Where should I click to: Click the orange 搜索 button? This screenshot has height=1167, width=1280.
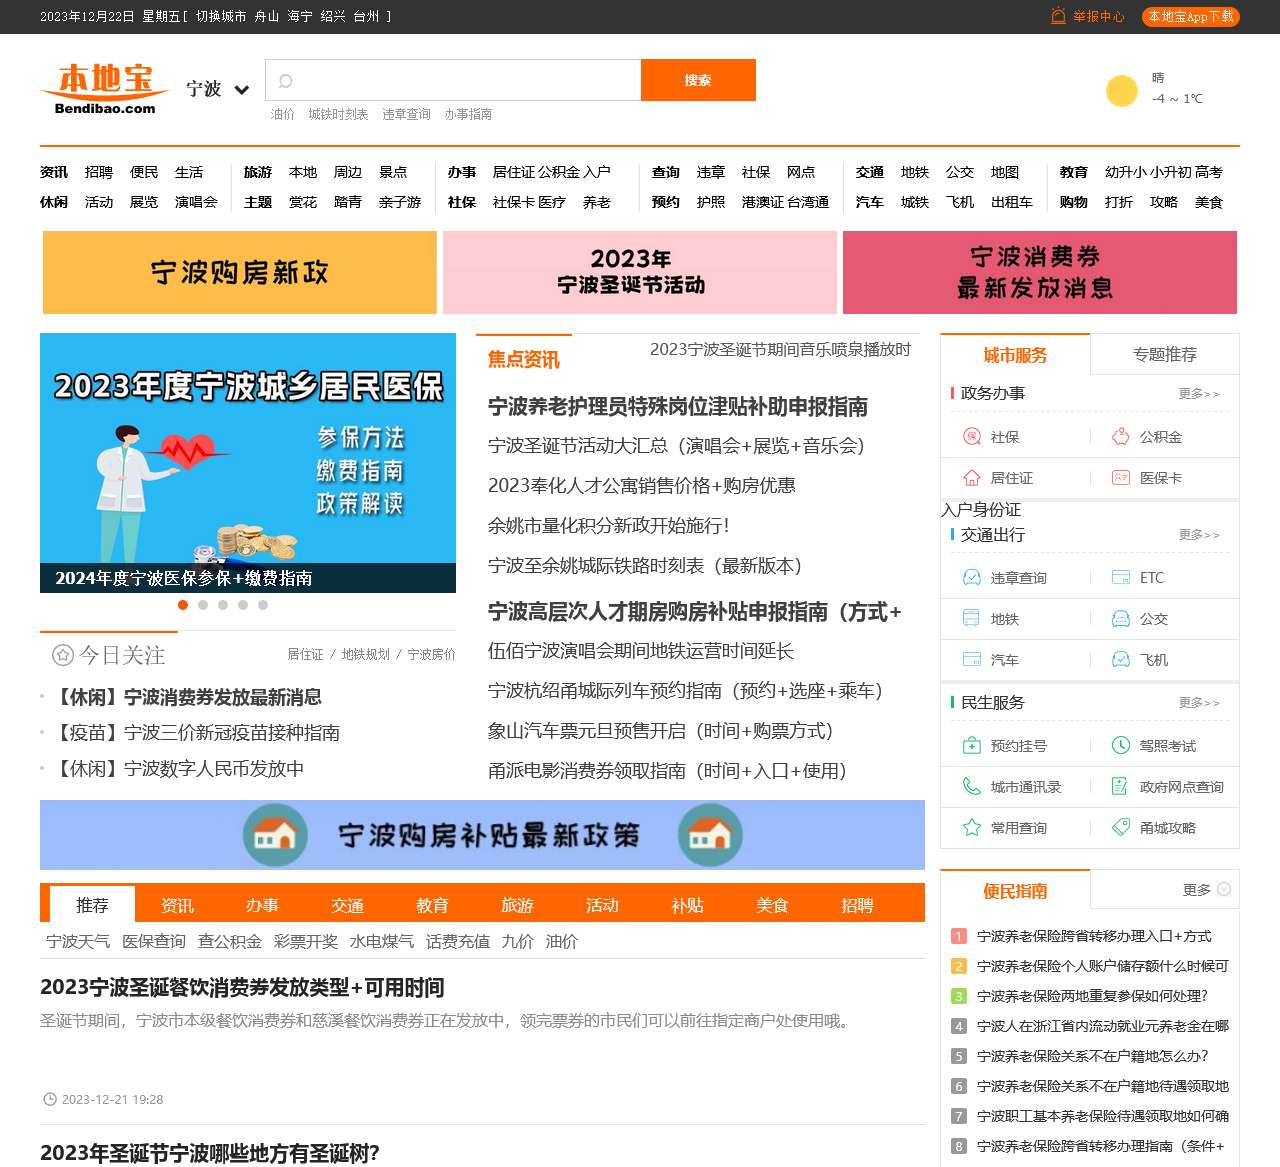(698, 80)
